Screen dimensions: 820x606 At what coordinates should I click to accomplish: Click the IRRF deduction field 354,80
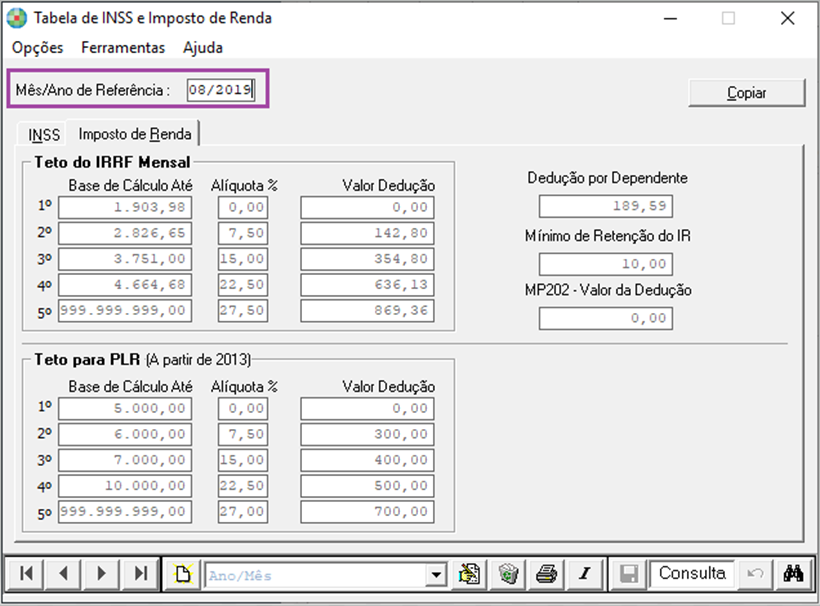click(367, 259)
